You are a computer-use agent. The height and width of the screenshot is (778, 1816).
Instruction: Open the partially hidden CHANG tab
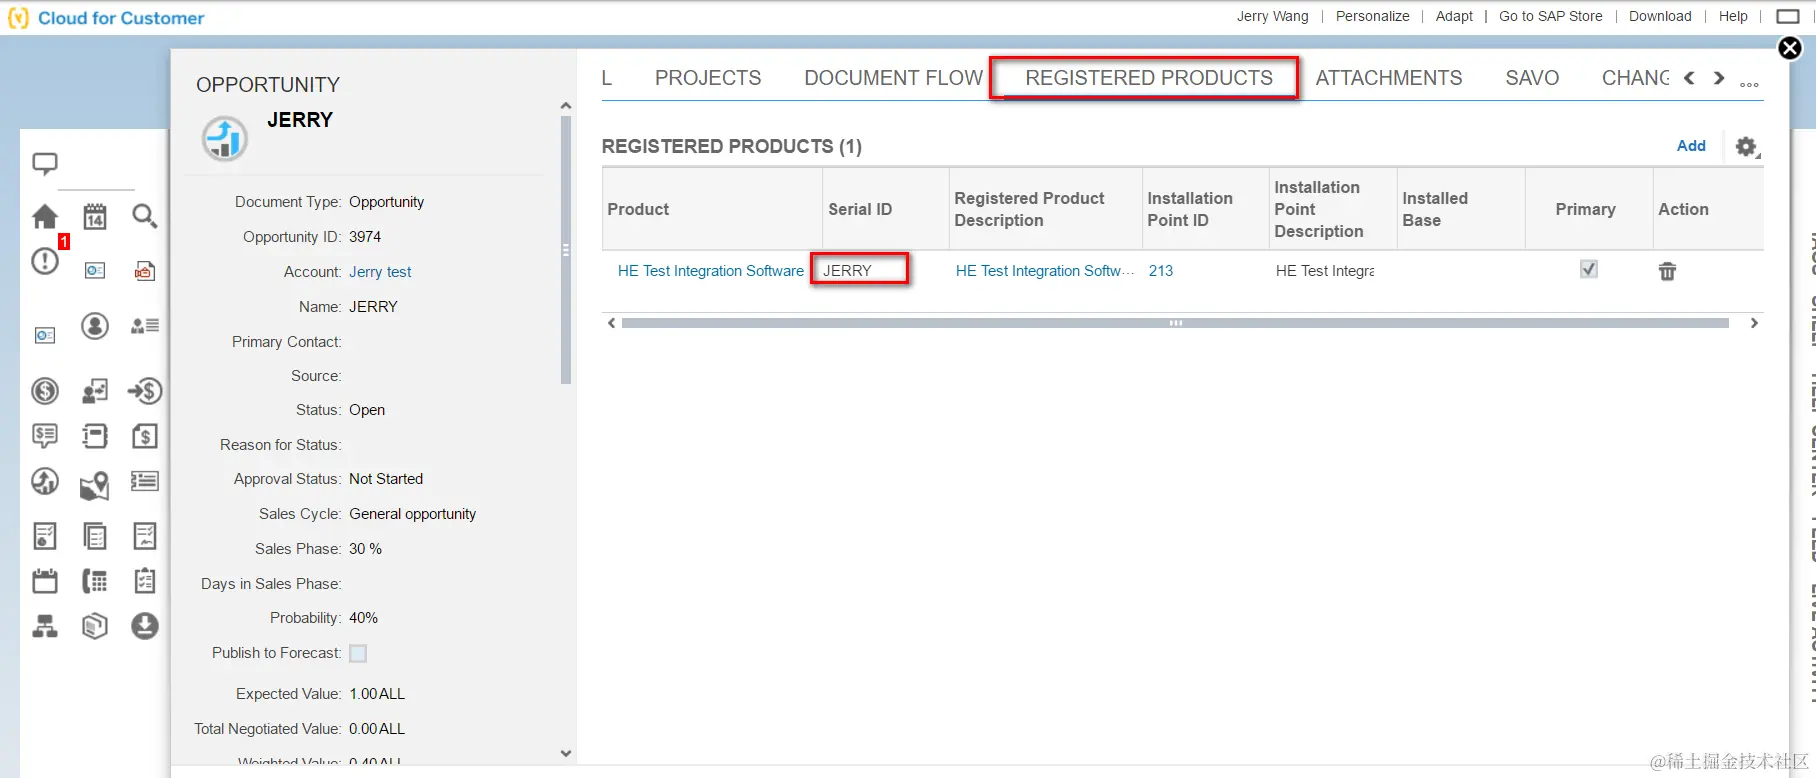click(x=1635, y=78)
